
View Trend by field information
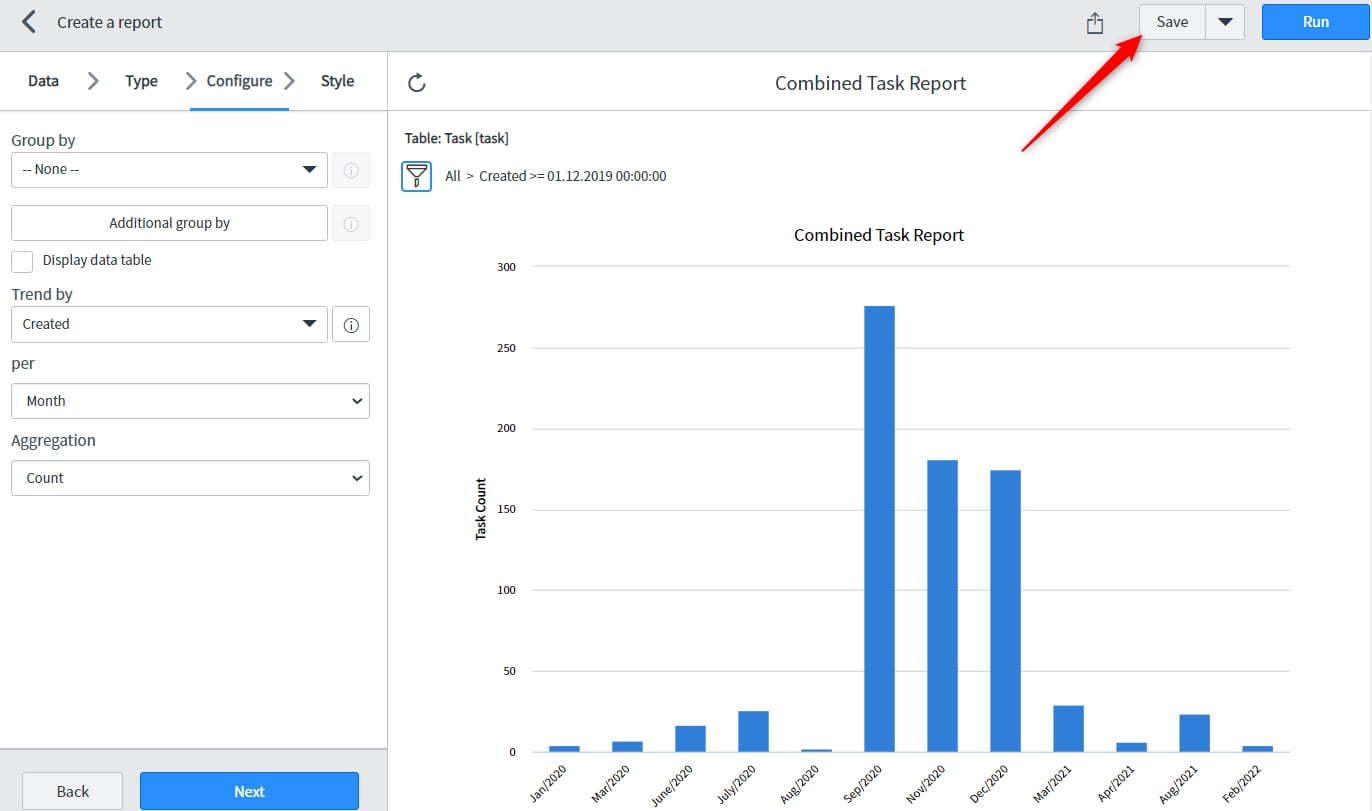coord(351,324)
